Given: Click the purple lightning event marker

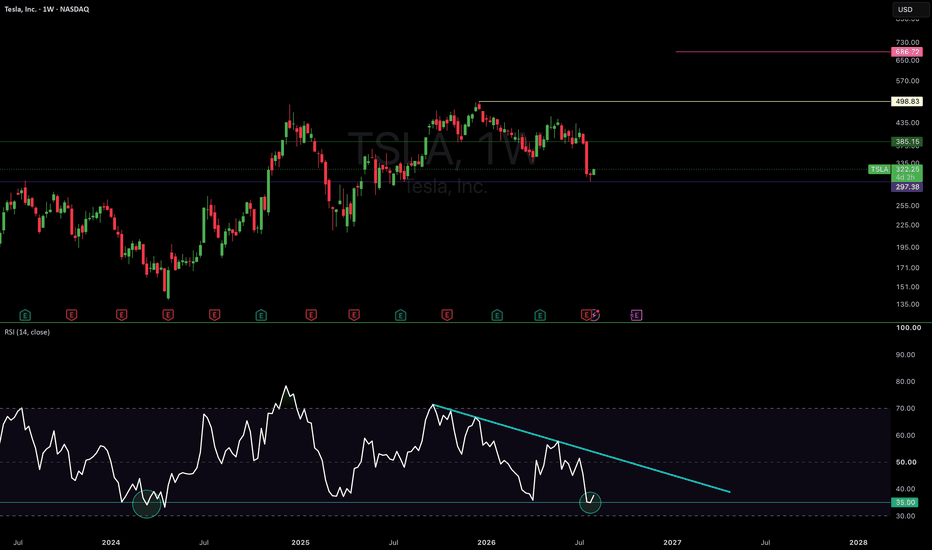Looking at the screenshot, I should point(595,315).
